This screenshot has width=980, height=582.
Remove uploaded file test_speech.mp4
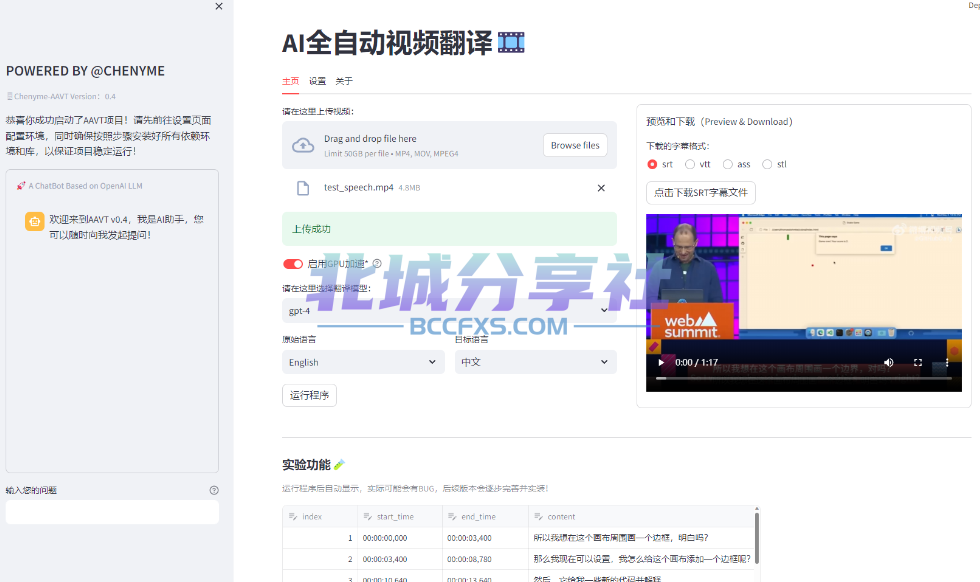(x=601, y=188)
